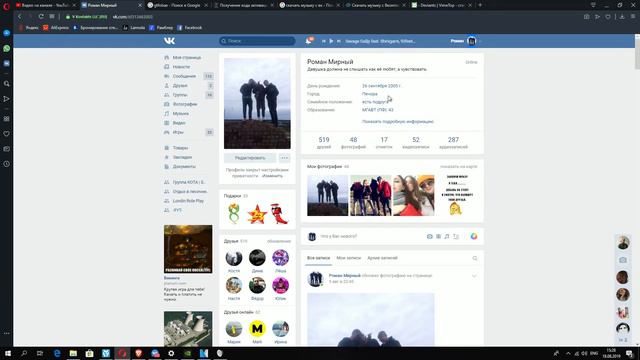The image size is (640, 360).
Task: Click the Редактировать button under profile photo
Action: tap(250, 158)
